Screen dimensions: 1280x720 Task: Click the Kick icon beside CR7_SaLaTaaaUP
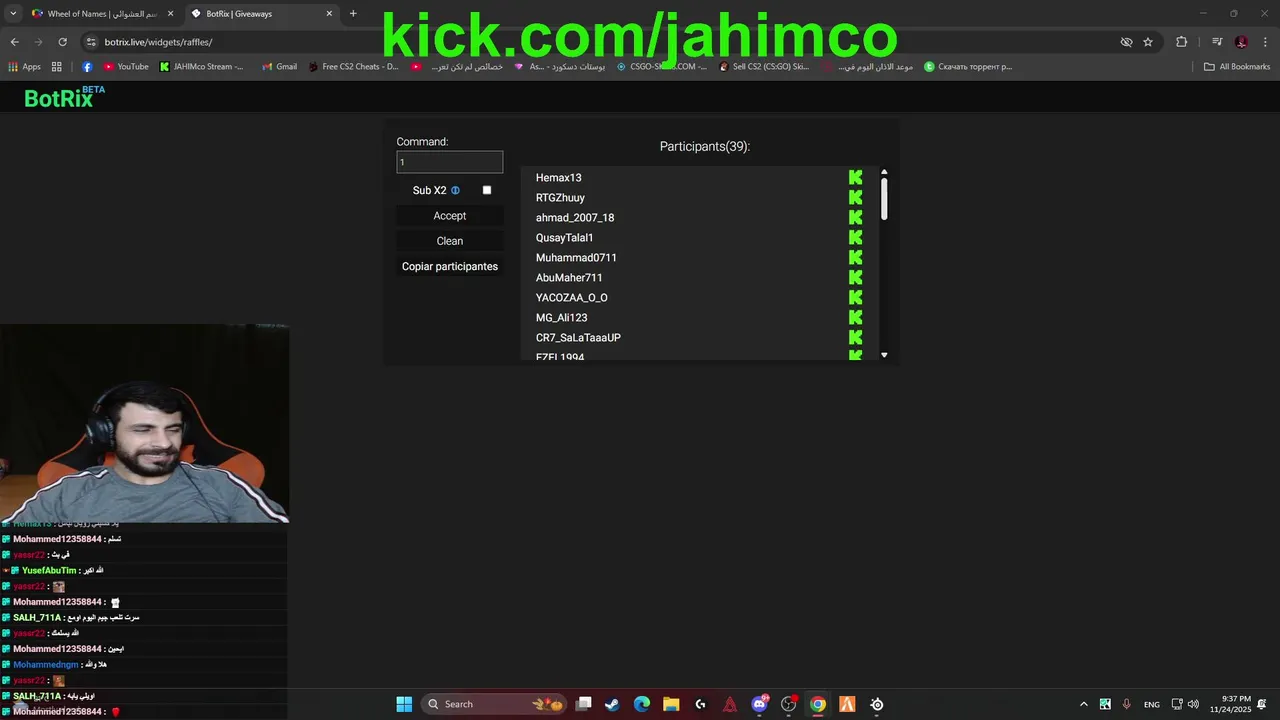(855, 338)
